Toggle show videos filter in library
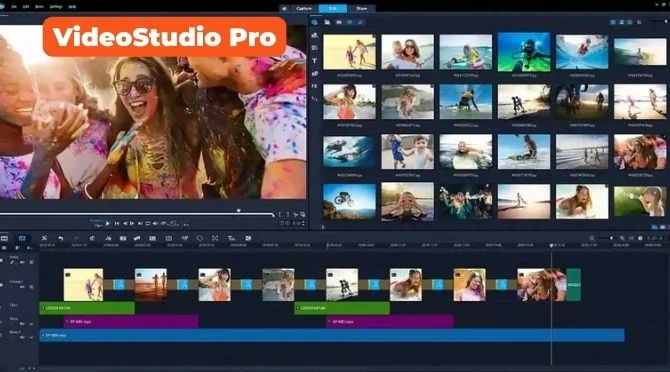This screenshot has height=372, width=670. coord(339,22)
